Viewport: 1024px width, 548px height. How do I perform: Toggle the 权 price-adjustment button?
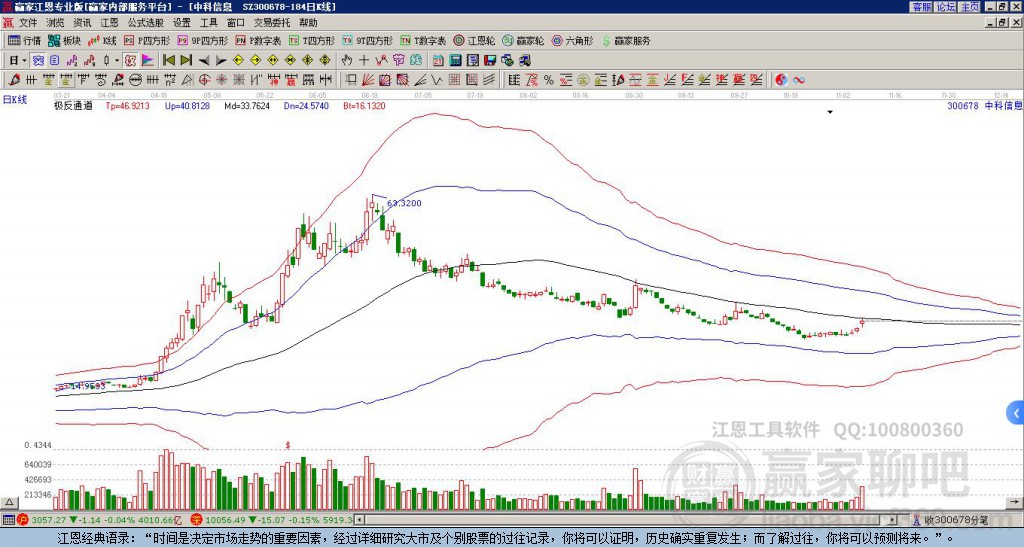(x=130, y=61)
